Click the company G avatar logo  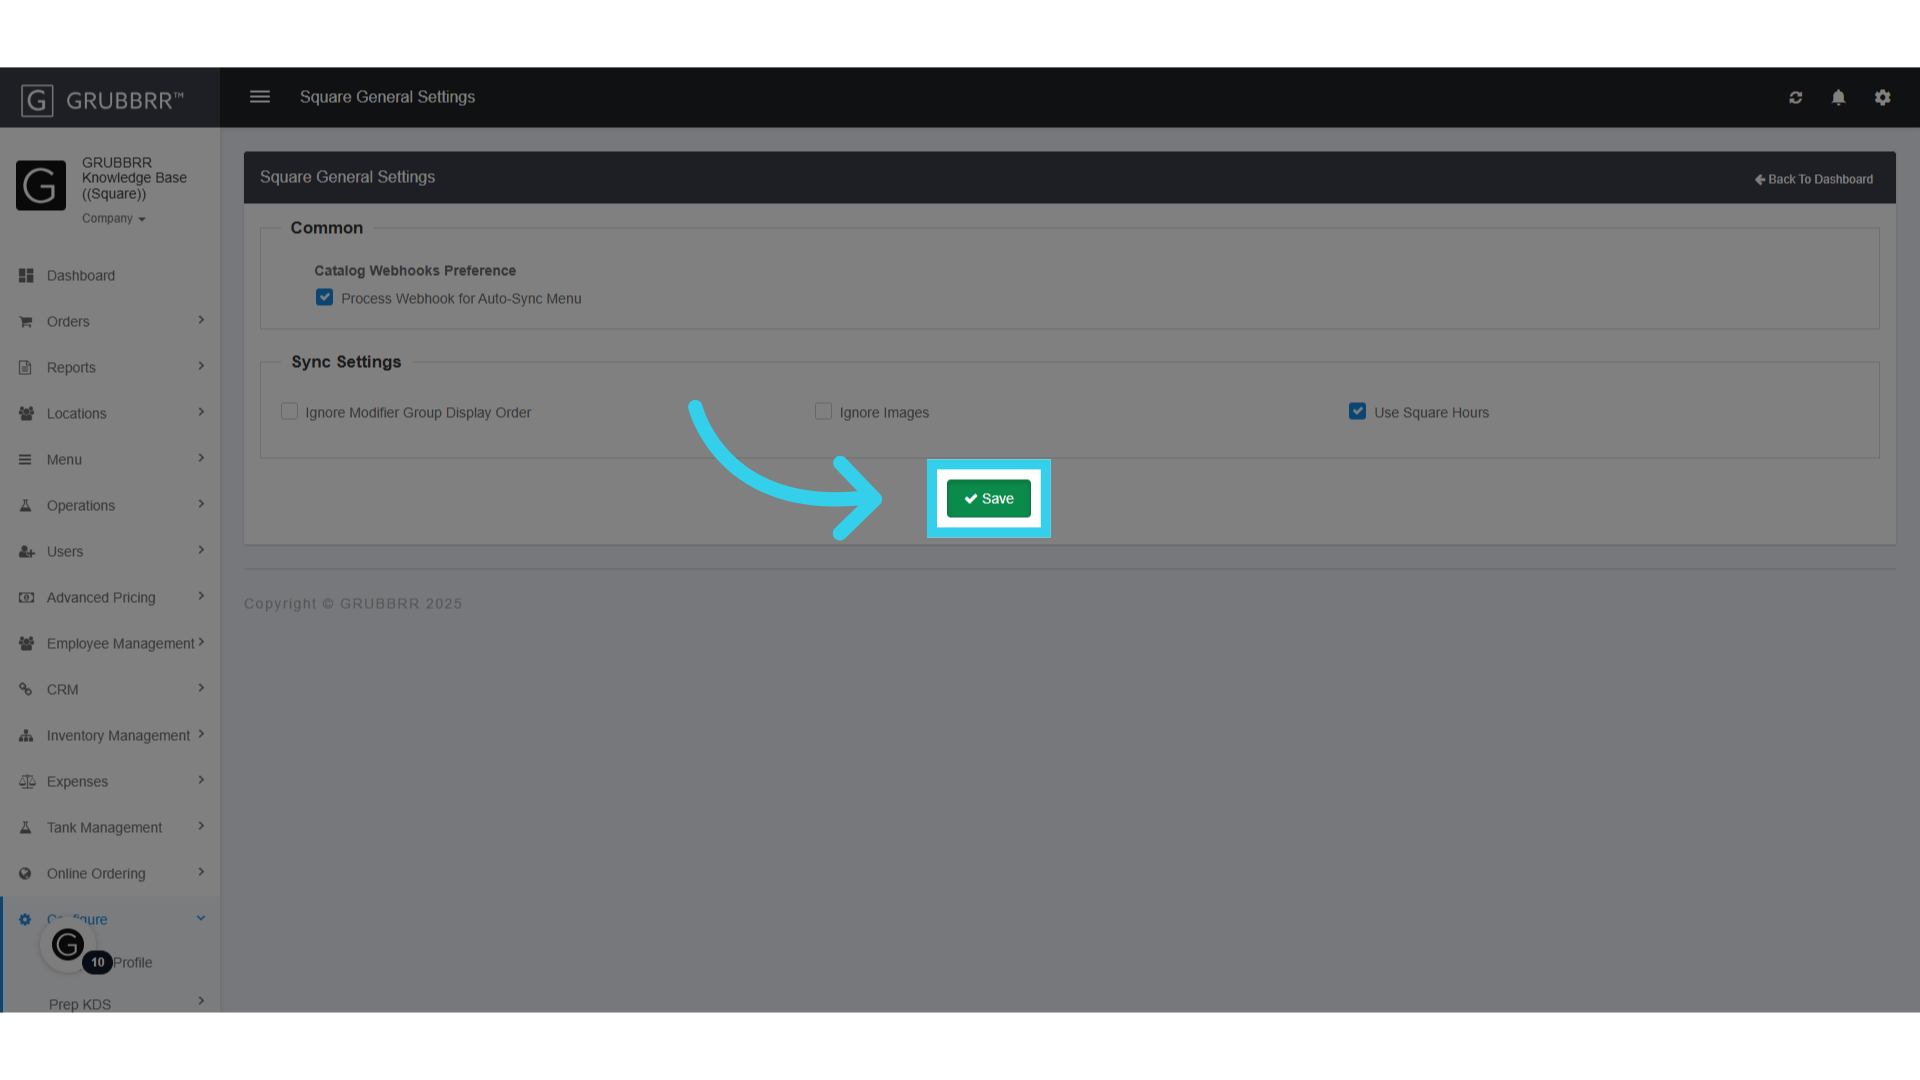[x=41, y=185]
